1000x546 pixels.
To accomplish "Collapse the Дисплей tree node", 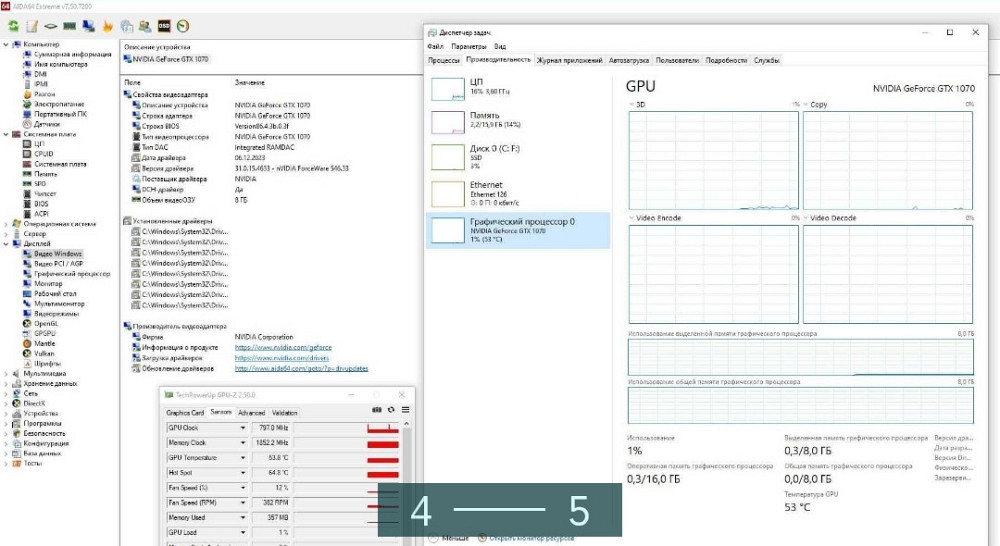I will pos(6,244).
